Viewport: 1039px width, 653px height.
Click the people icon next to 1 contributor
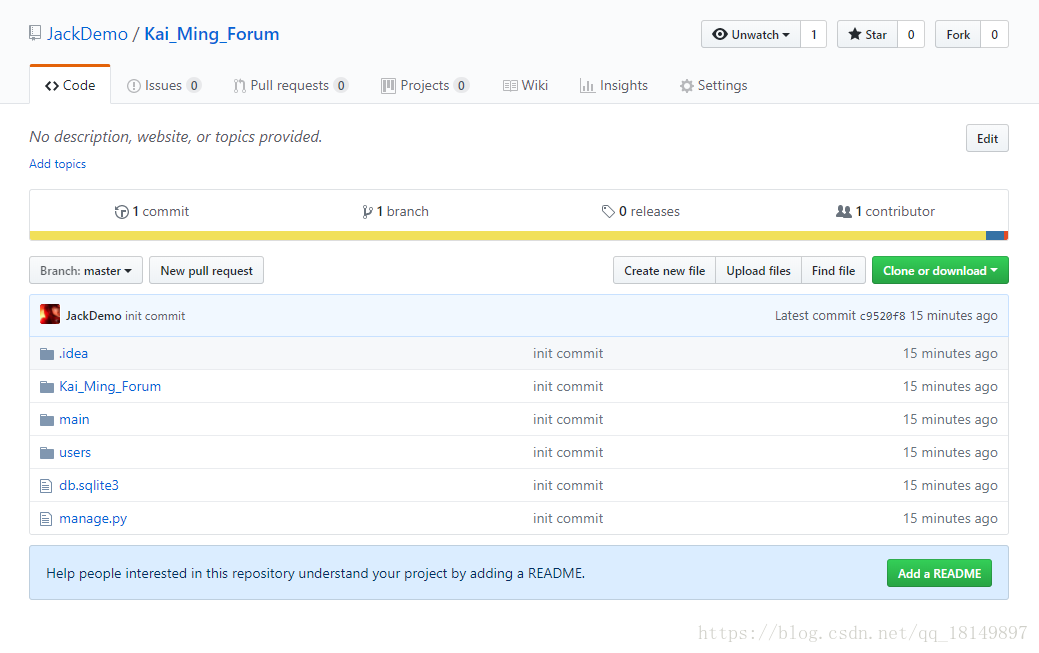click(x=844, y=211)
